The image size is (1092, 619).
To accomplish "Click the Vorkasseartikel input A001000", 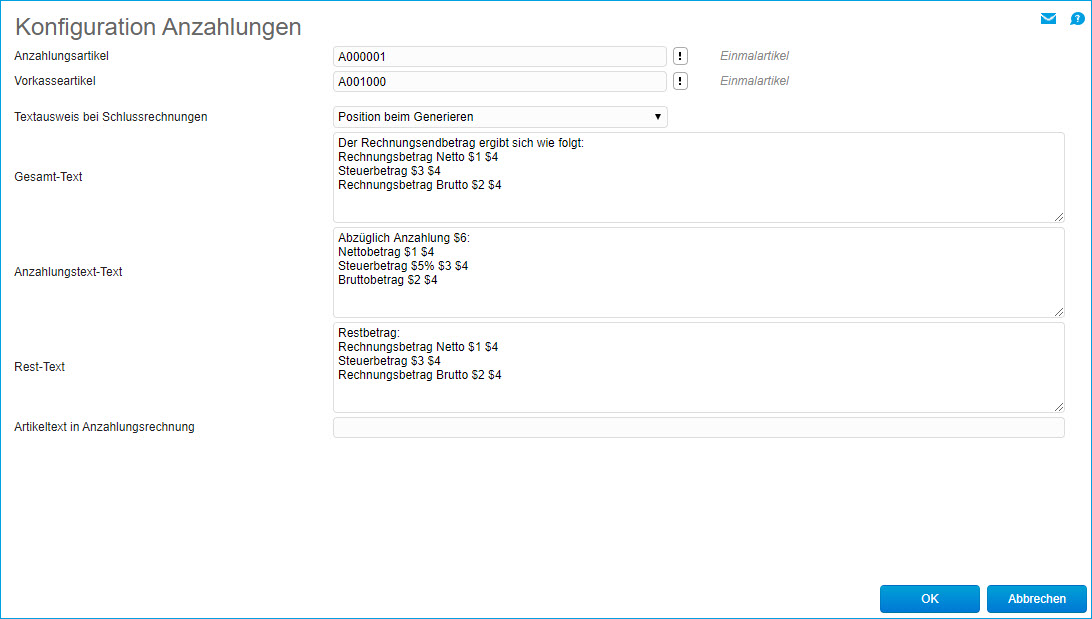I will (500, 81).
